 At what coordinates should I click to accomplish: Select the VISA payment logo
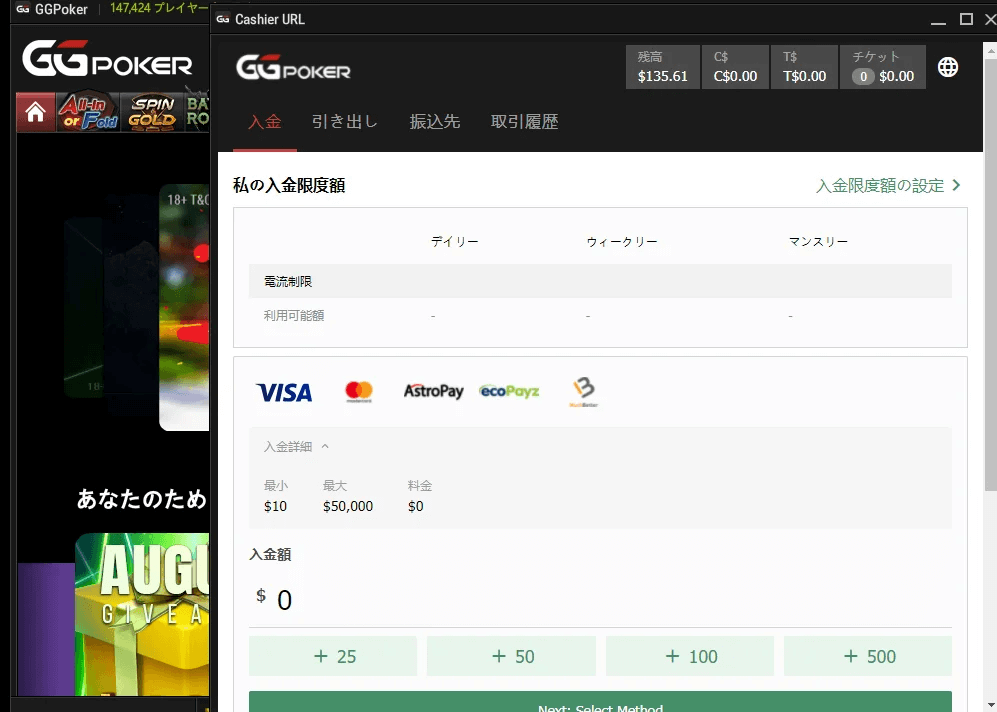(284, 392)
